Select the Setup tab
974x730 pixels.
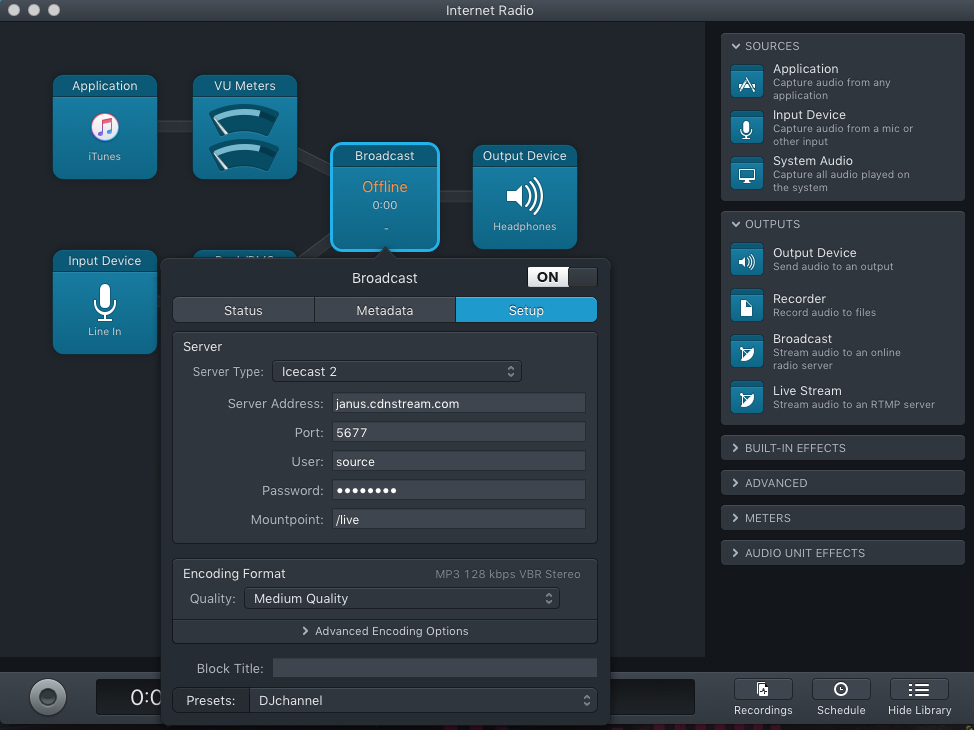pos(526,310)
